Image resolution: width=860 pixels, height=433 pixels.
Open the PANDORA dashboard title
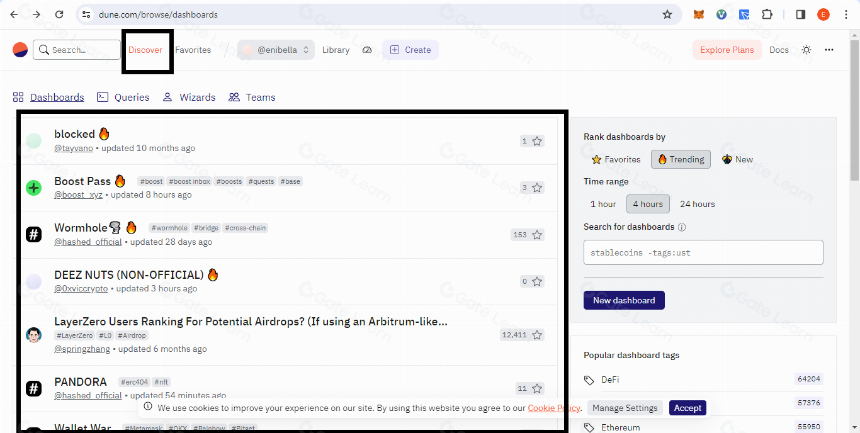pyautogui.click(x=81, y=381)
